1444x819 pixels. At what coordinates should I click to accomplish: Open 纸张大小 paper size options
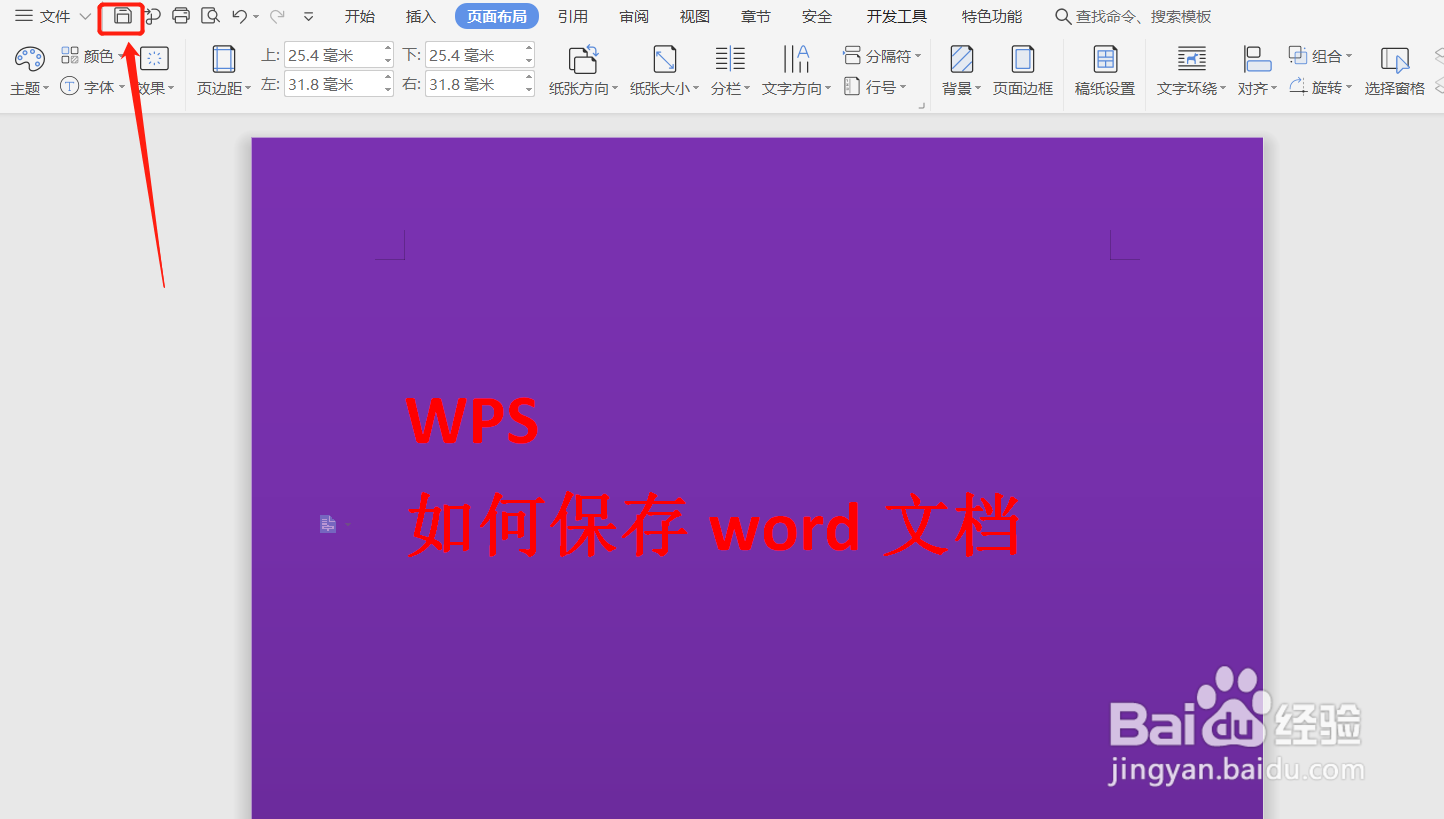[665, 70]
